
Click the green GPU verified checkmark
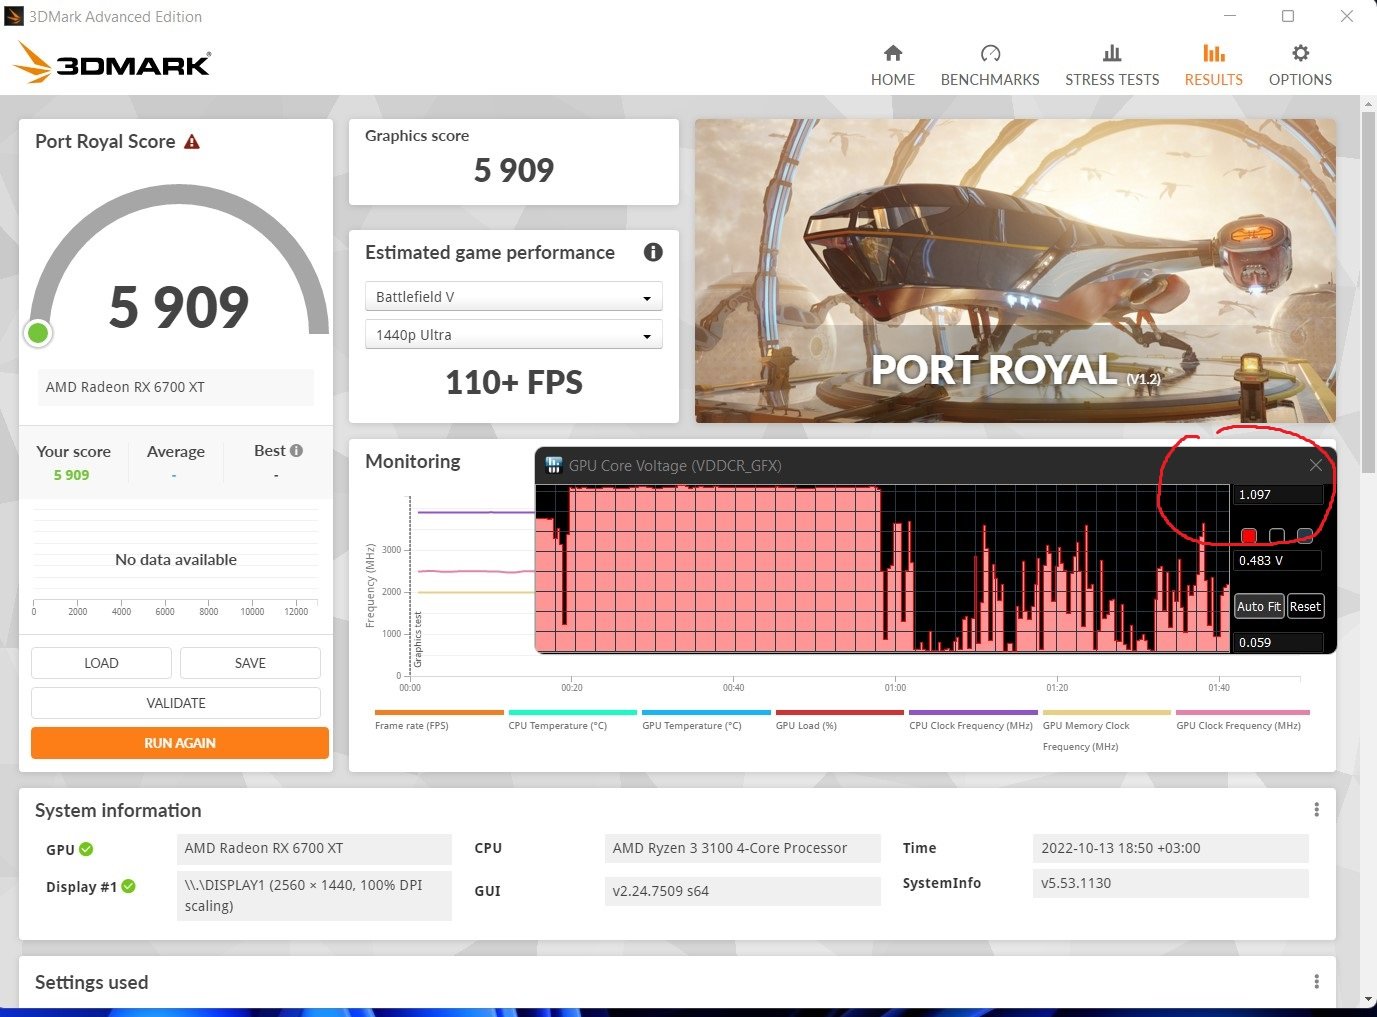[x=86, y=849]
